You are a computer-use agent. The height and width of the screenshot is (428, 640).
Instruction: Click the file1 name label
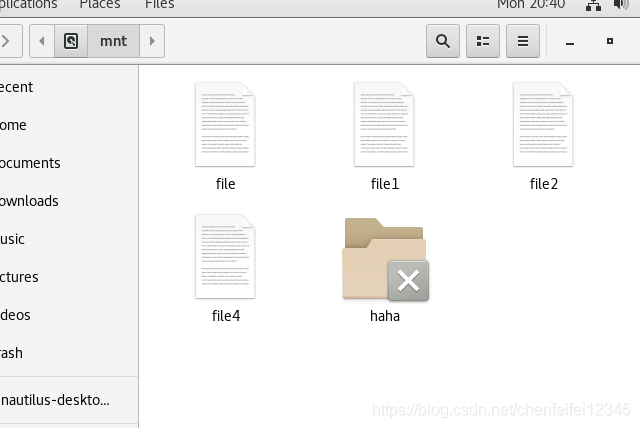384,184
